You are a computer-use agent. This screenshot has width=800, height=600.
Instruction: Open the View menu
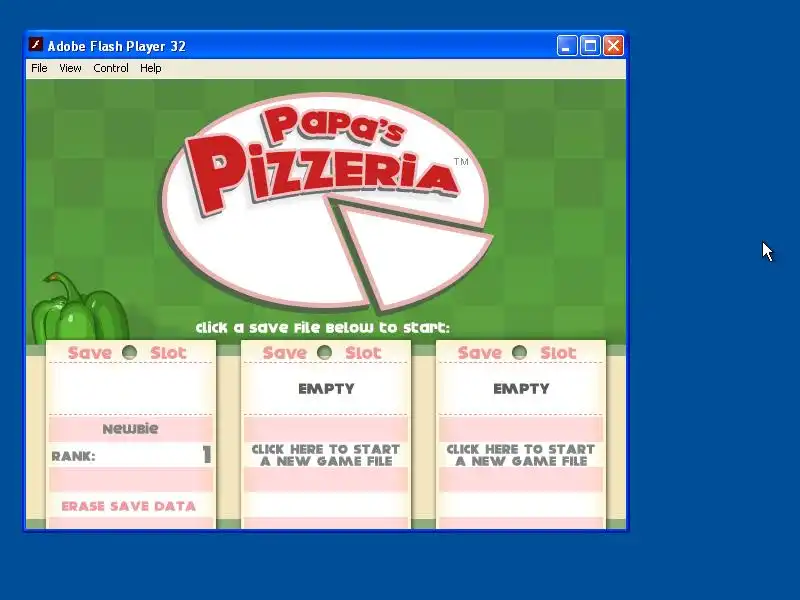(70, 68)
